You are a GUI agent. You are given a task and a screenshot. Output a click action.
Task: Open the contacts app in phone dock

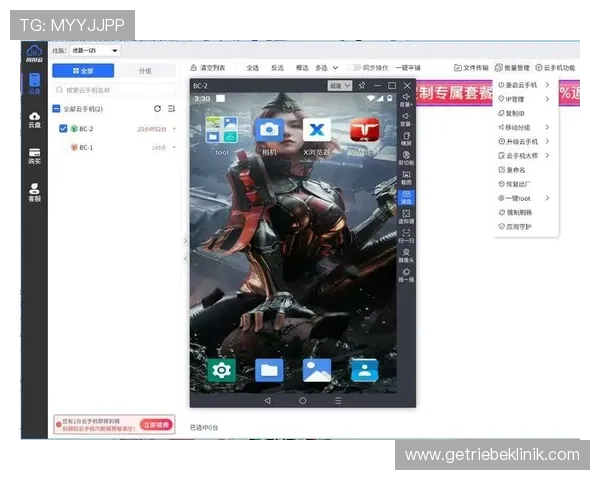click(x=364, y=370)
